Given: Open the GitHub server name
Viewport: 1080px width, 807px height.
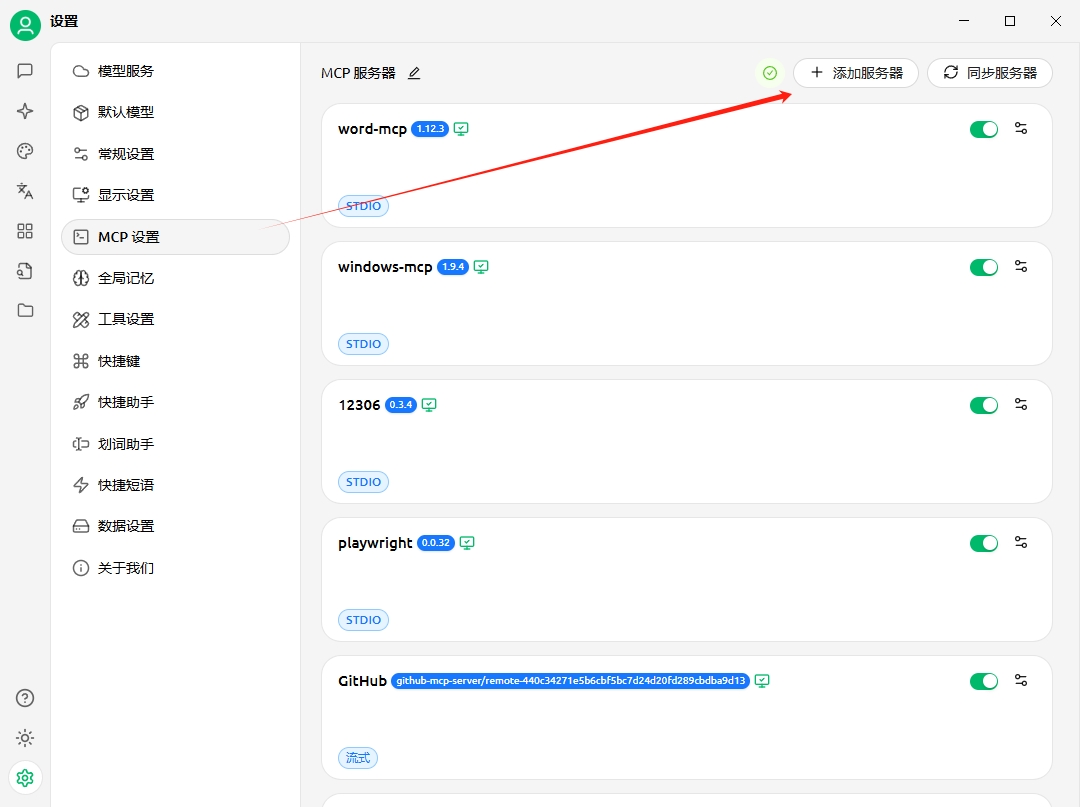Looking at the screenshot, I should pyautogui.click(x=362, y=681).
